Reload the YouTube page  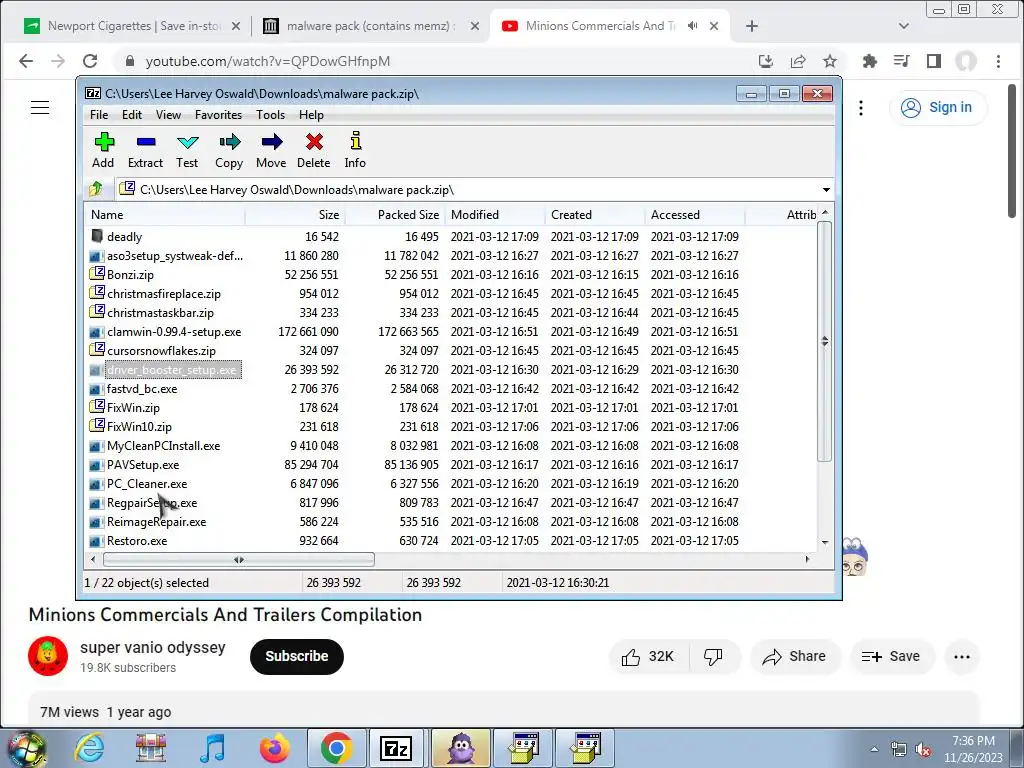[90, 61]
